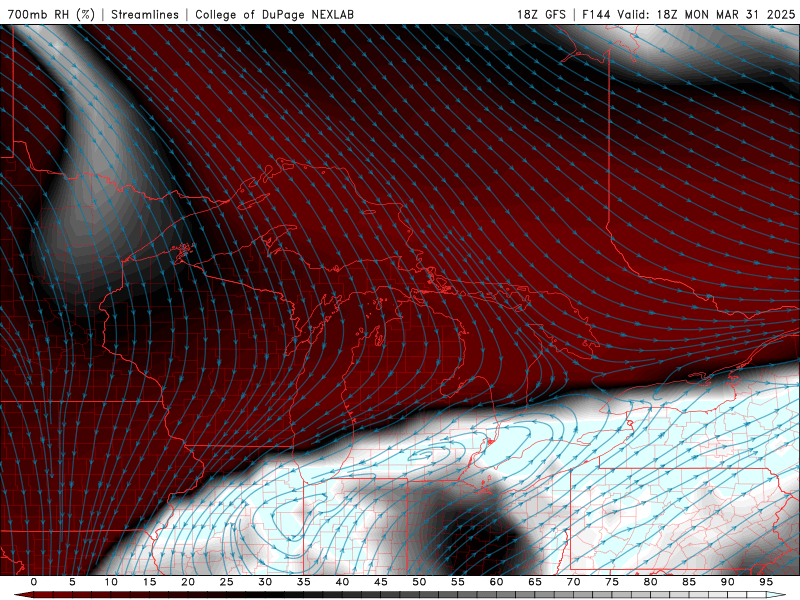Select the '90' color bar label
Image resolution: width=800 pixels, height=600 pixels.
click(728, 582)
